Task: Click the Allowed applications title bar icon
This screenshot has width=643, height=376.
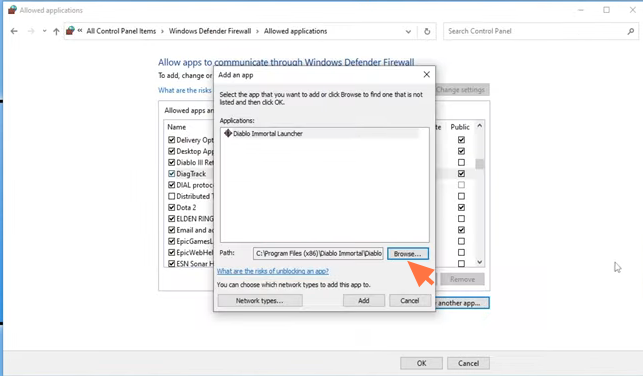Action: click(x=12, y=10)
